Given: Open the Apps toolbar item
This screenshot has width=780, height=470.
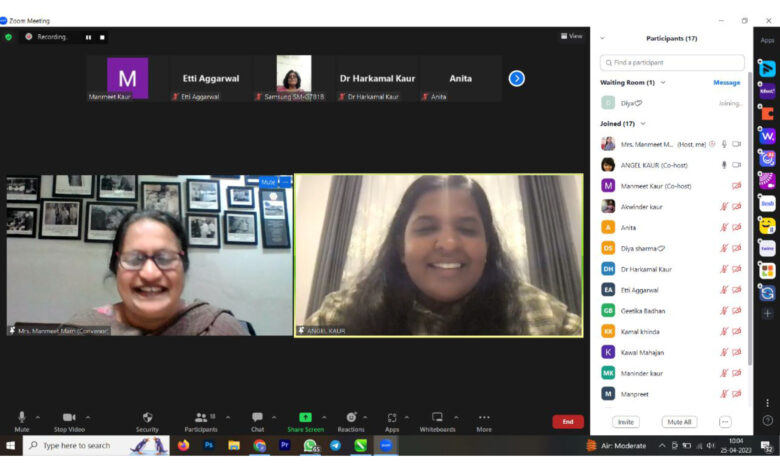Looking at the screenshot, I should (x=392, y=419).
